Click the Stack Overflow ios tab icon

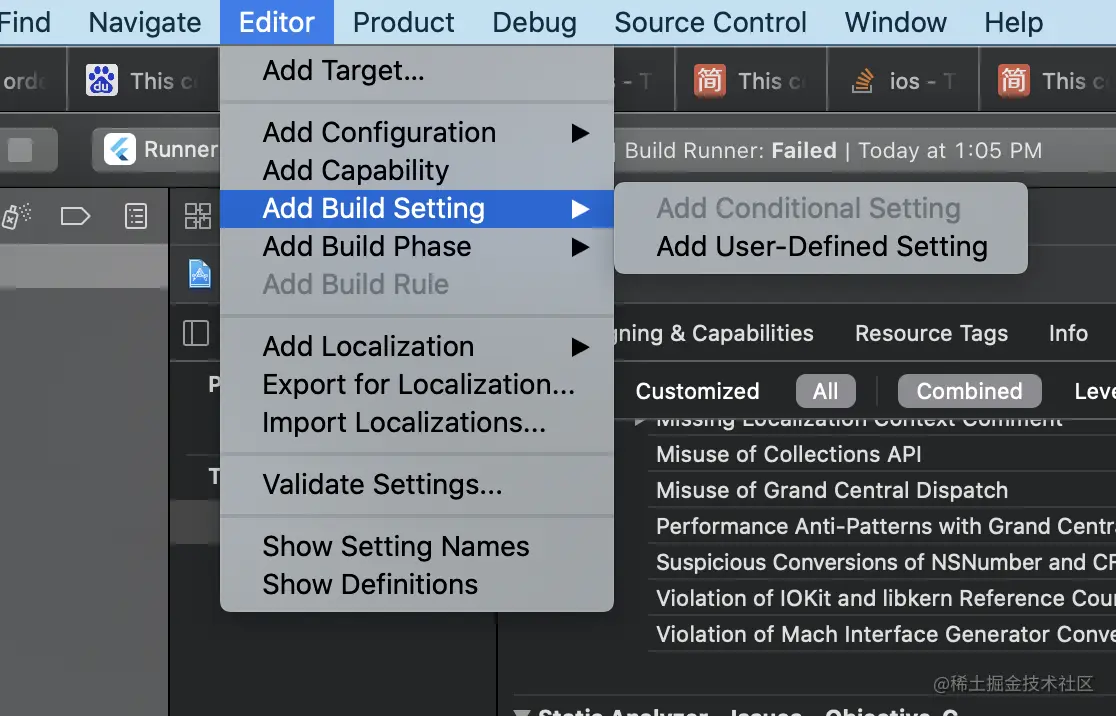click(863, 81)
